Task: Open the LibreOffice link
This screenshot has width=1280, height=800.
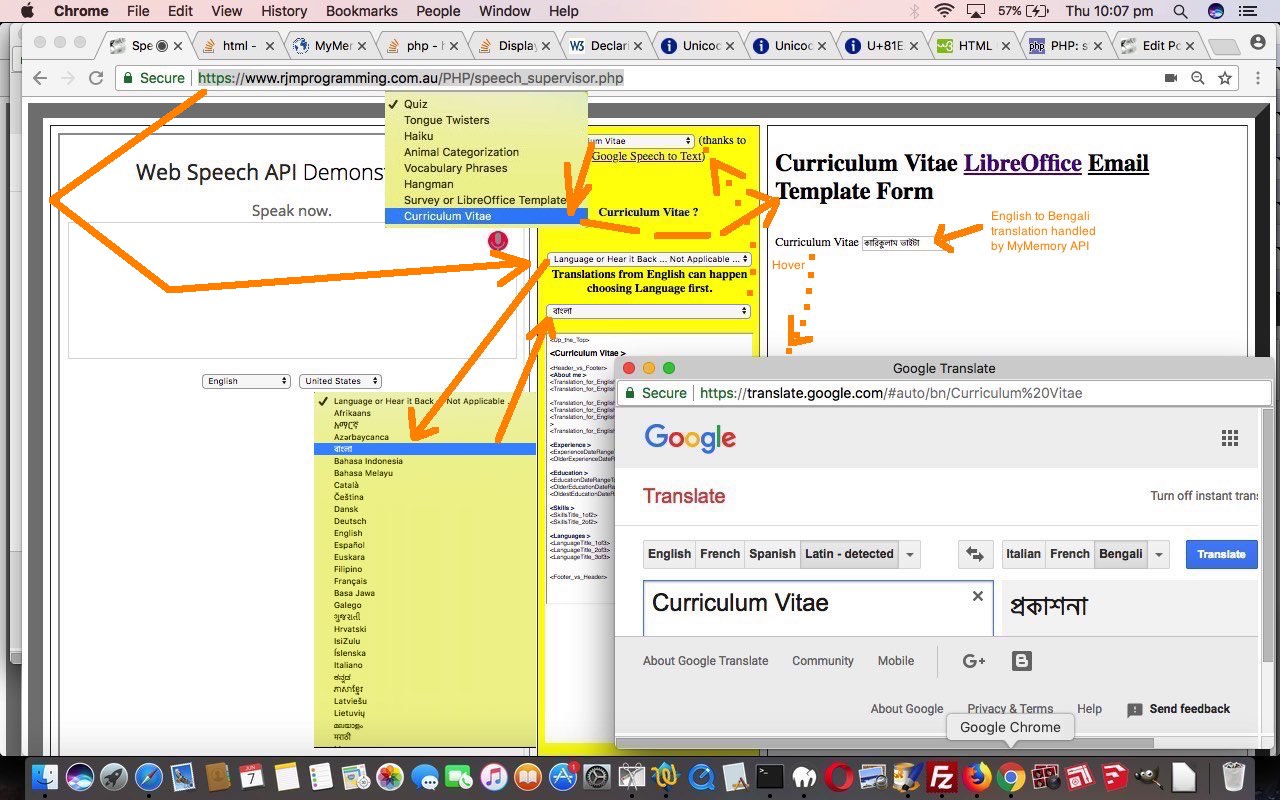Action: coord(1022,163)
